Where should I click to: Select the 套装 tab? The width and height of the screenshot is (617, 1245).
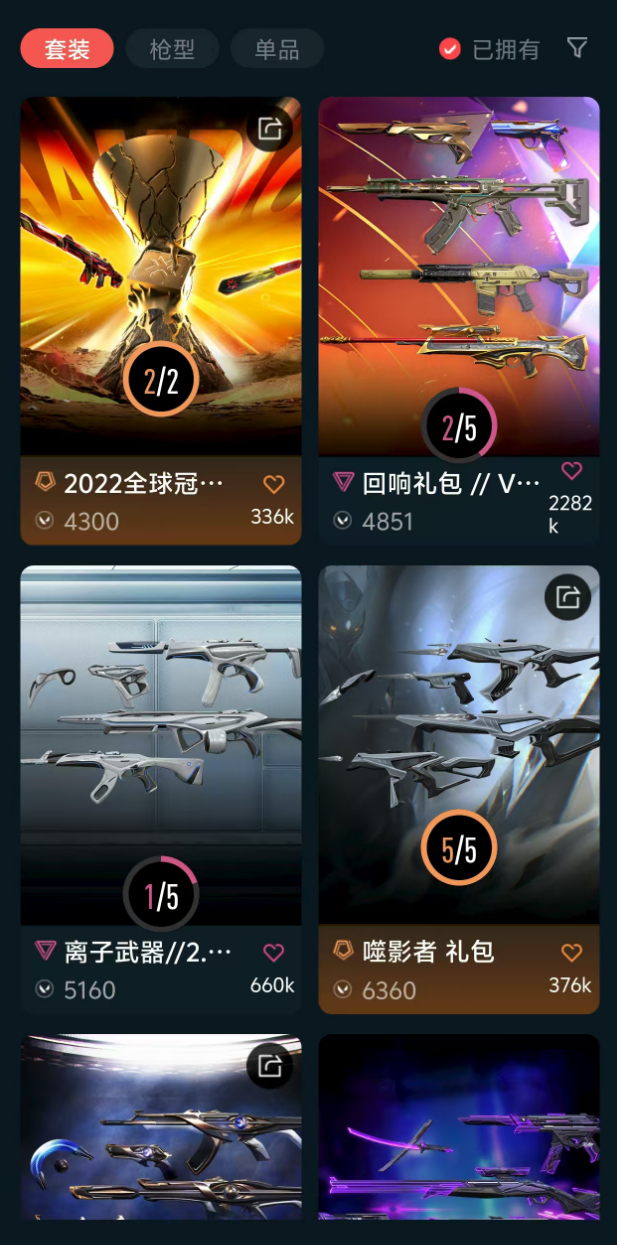[x=67, y=49]
